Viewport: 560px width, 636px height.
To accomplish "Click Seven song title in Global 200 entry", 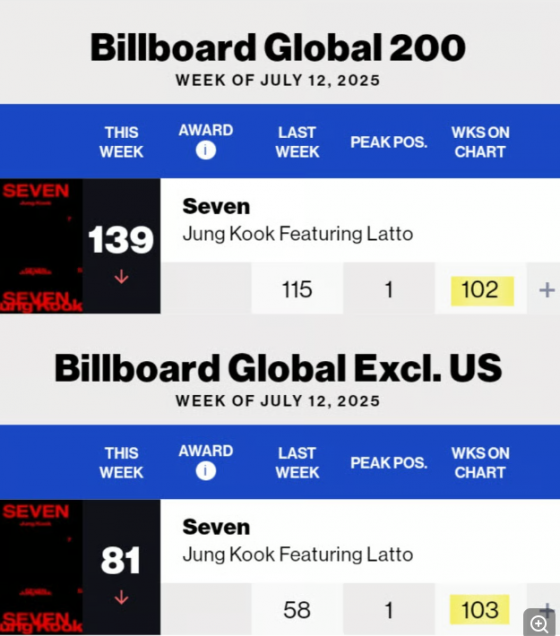I will [216, 206].
